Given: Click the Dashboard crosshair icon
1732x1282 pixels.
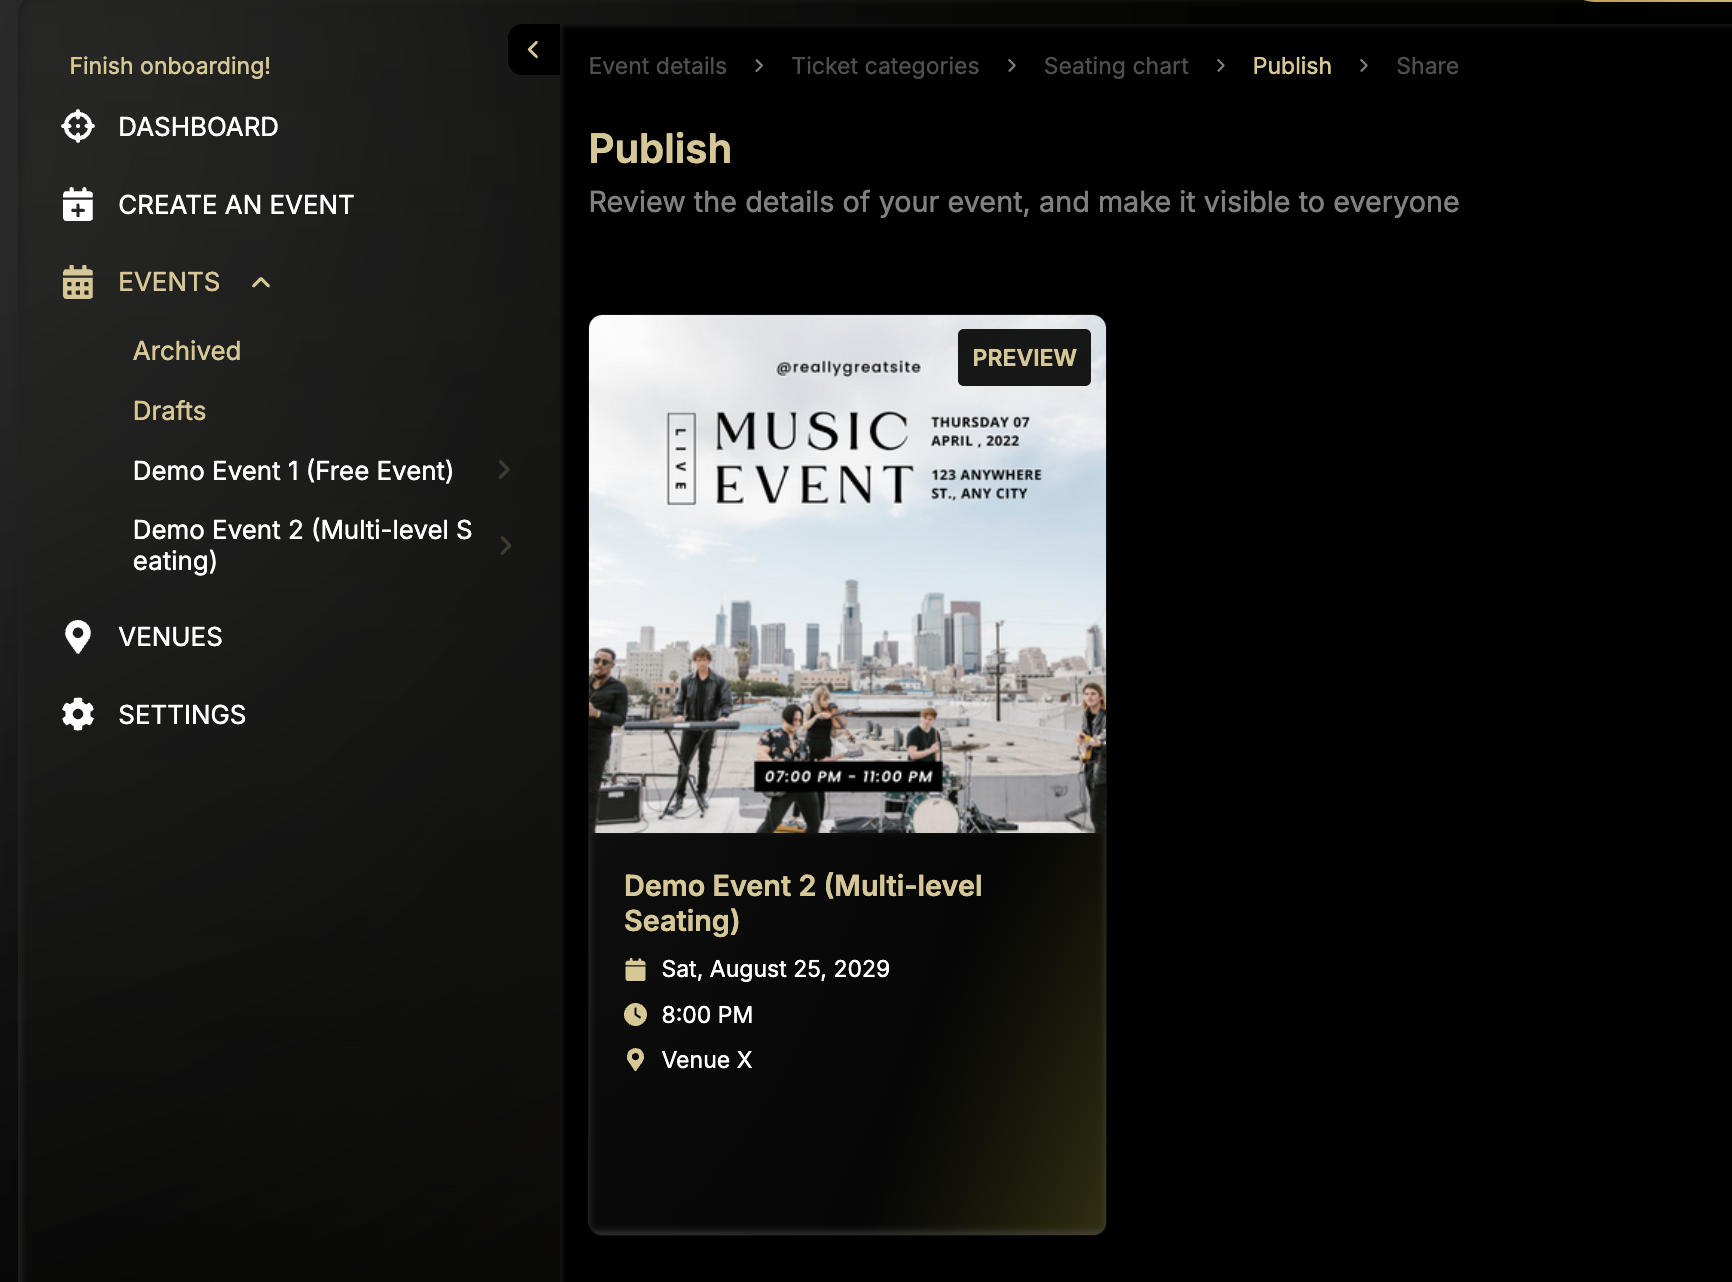Looking at the screenshot, I should [78, 127].
